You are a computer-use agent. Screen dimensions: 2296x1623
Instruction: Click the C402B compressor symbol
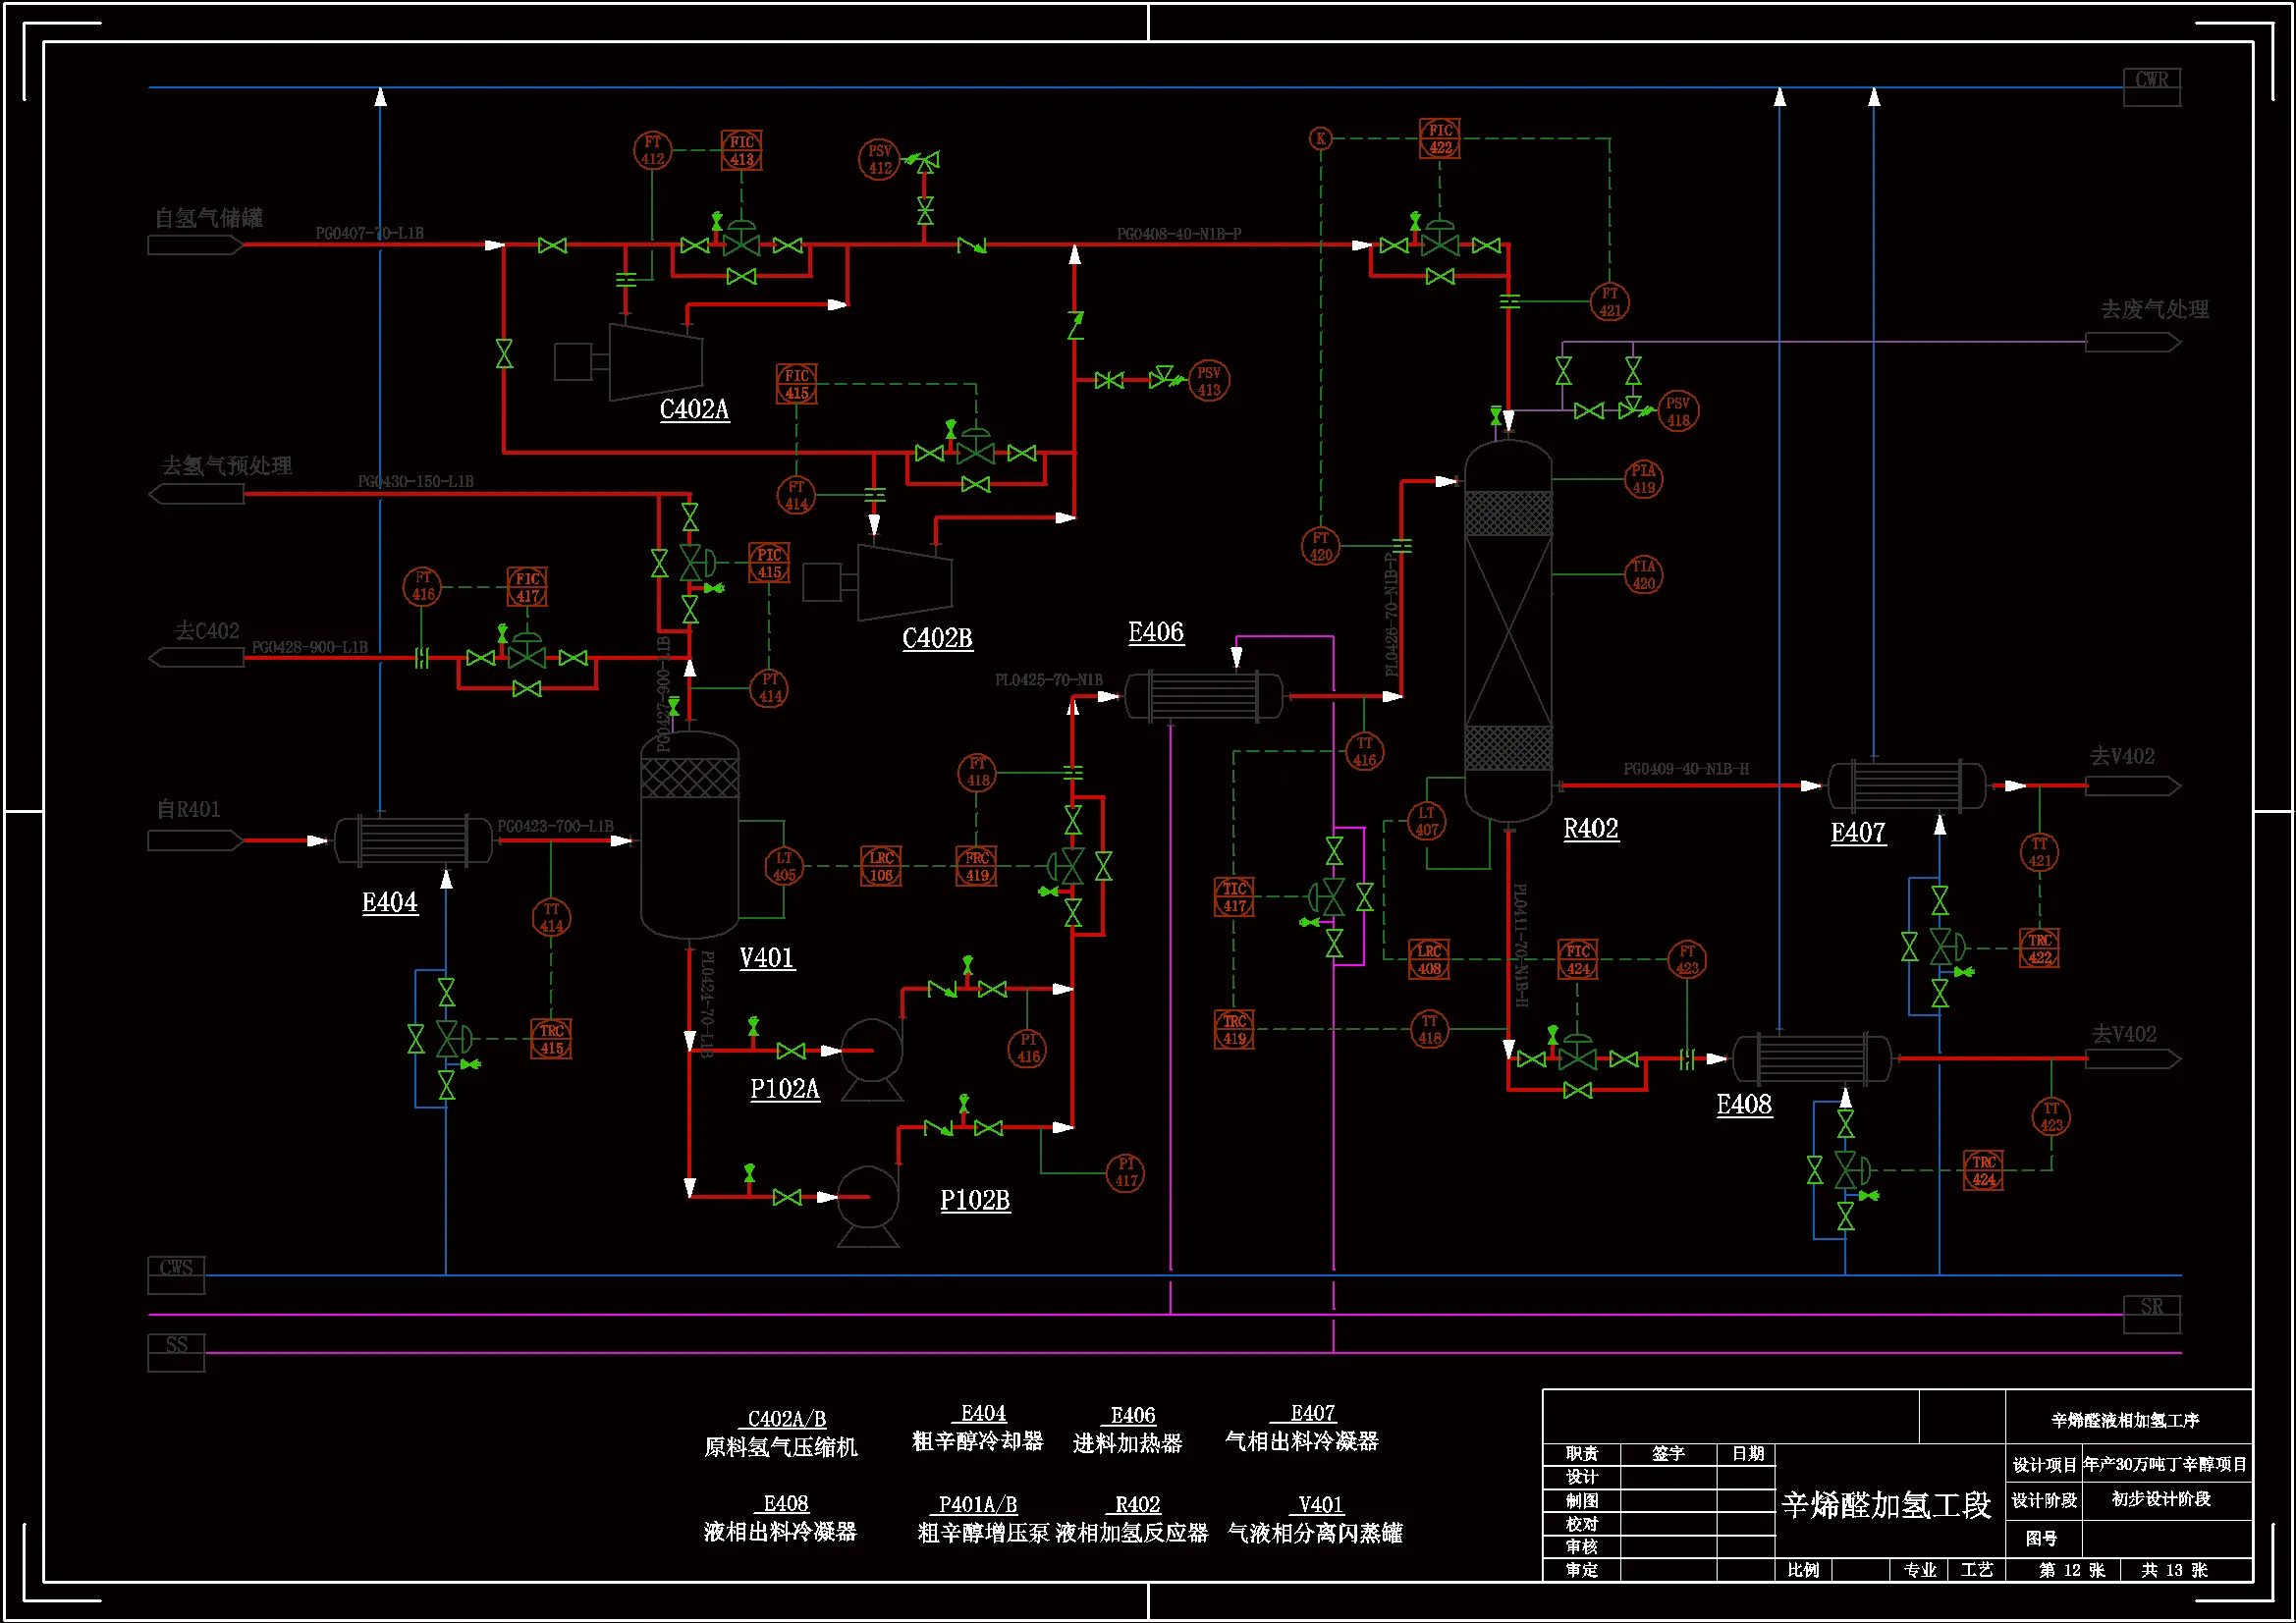click(904, 583)
